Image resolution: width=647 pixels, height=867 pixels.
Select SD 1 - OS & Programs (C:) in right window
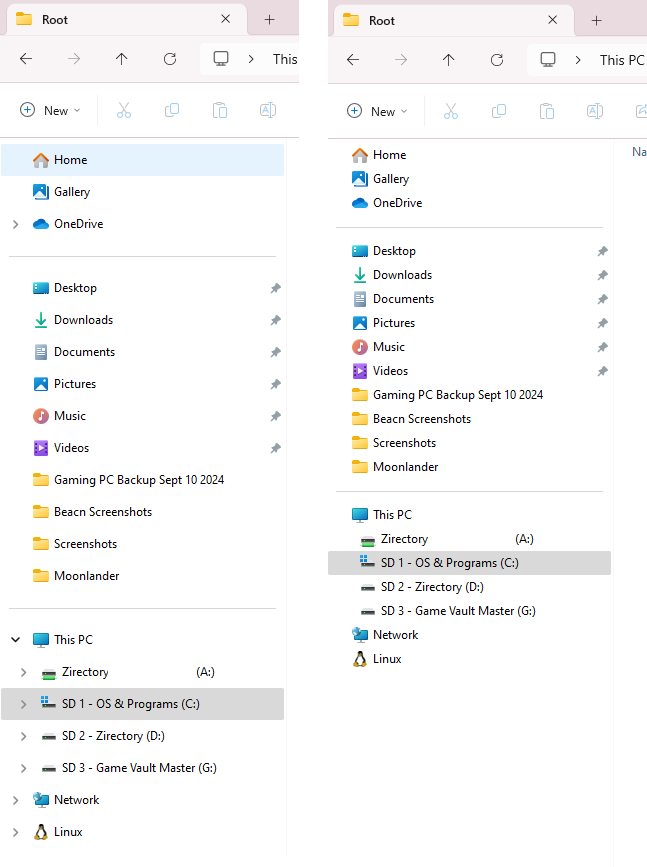(x=469, y=563)
